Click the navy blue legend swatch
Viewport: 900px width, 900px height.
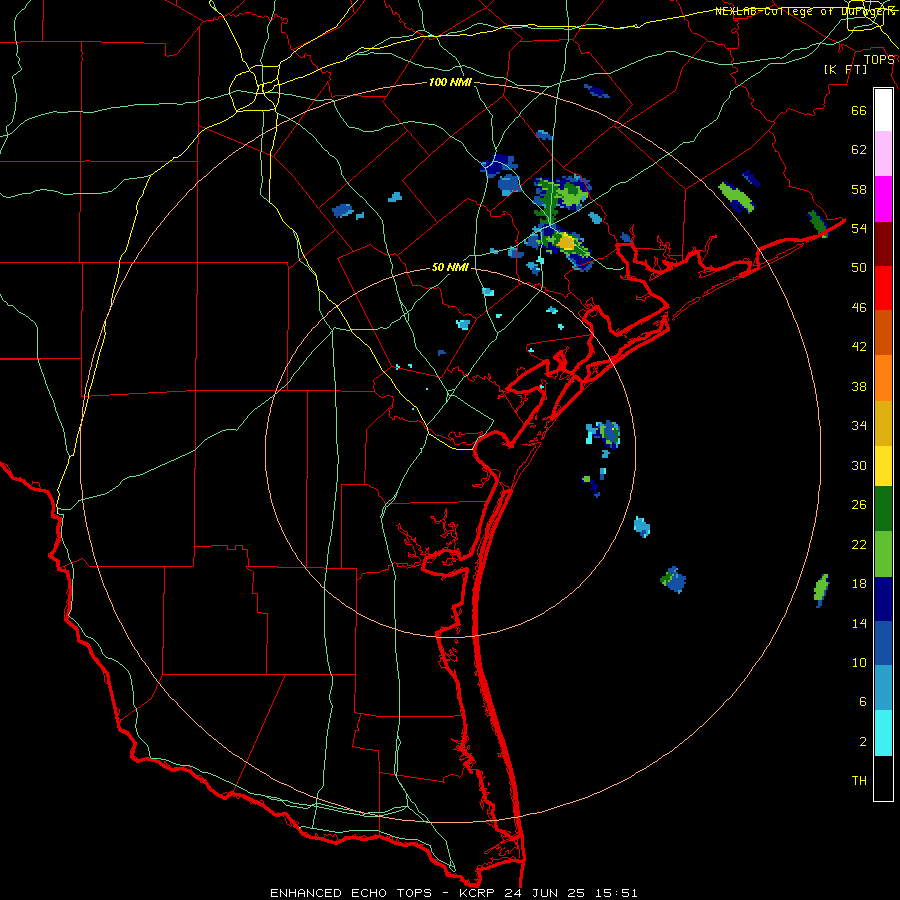pyautogui.click(x=883, y=599)
